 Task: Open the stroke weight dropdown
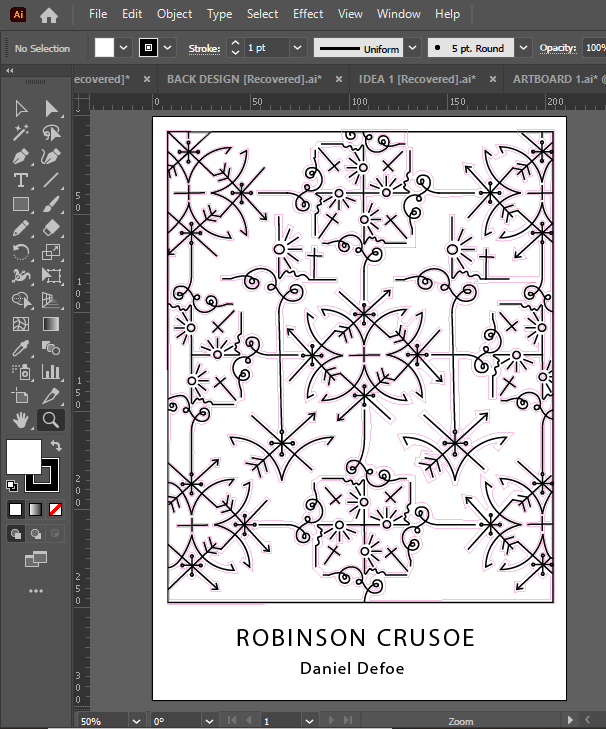[297, 48]
